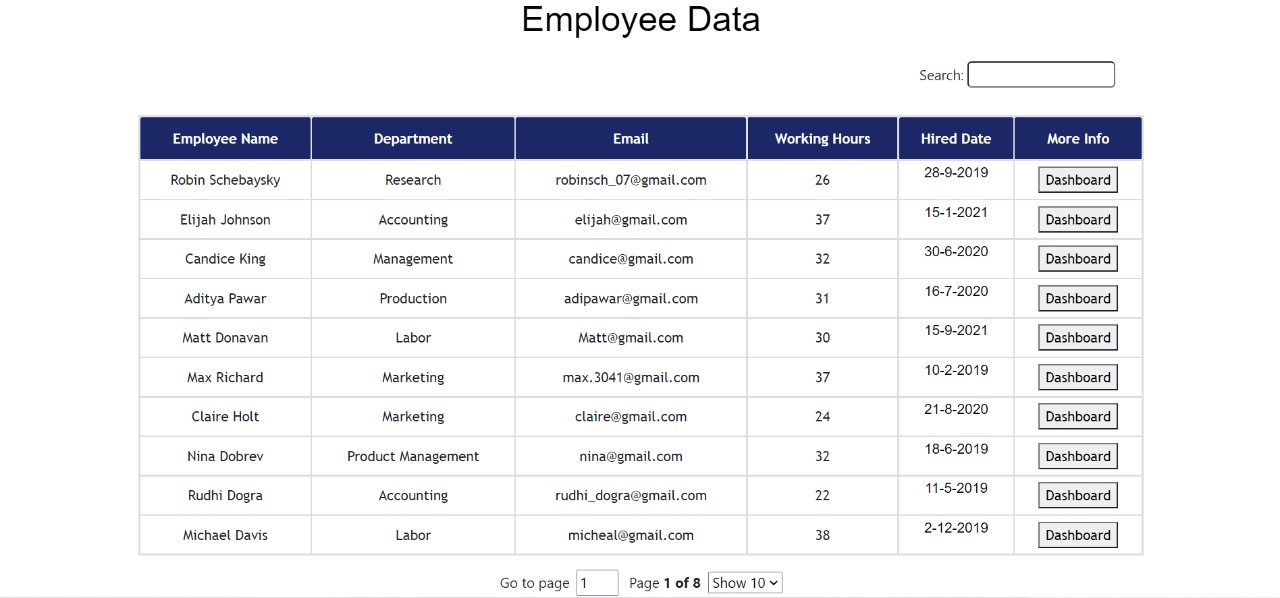This screenshot has height=598, width=1280.
Task: Open Dashboard for Rudhi Dogra
Action: [1077, 495]
